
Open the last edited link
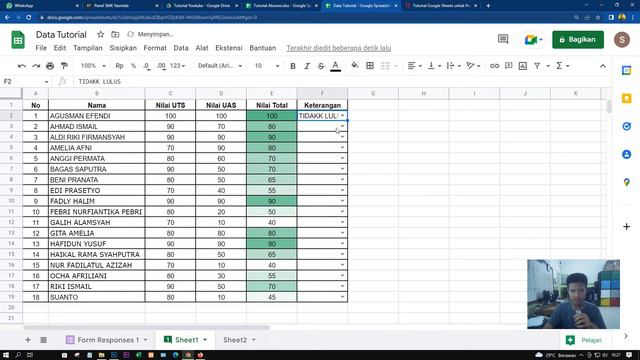tap(338, 48)
